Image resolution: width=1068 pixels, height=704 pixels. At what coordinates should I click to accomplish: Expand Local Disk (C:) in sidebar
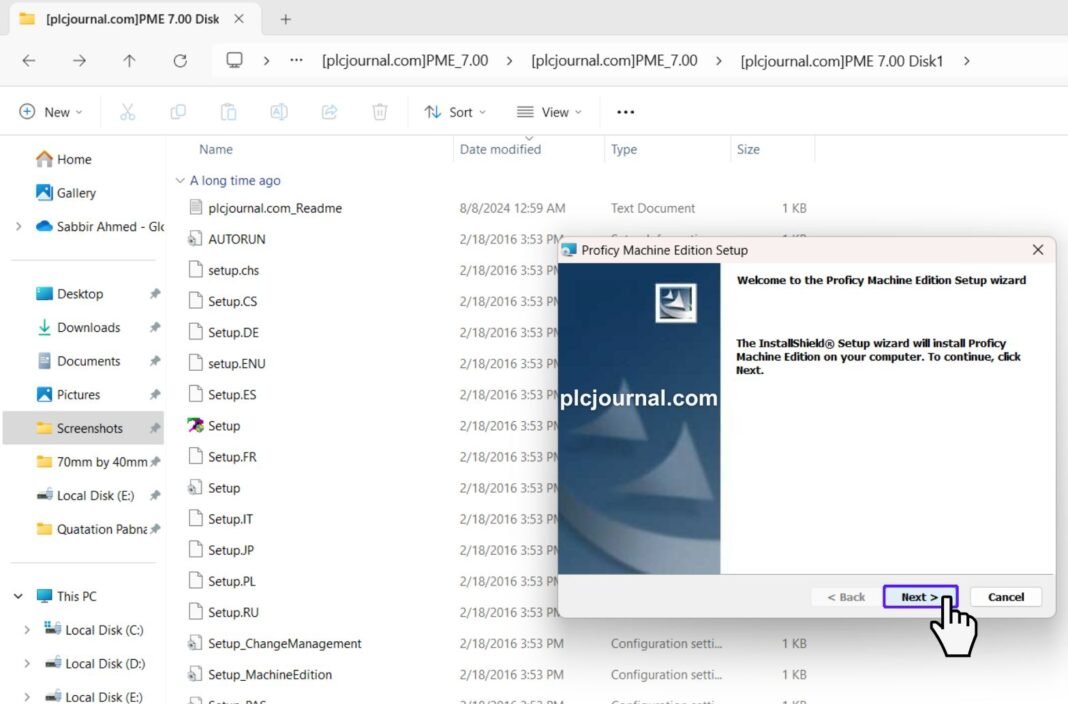coord(27,630)
